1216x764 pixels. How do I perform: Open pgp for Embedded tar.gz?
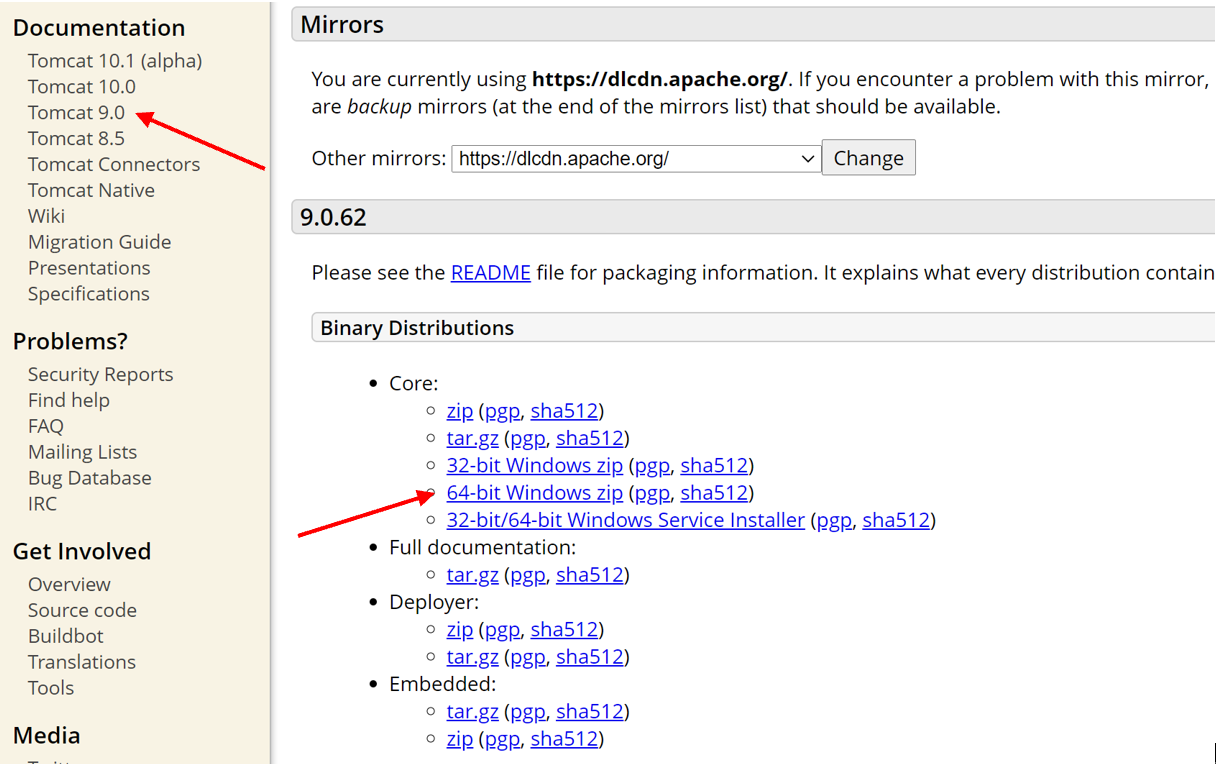pyautogui.click(x=528, y=712)
